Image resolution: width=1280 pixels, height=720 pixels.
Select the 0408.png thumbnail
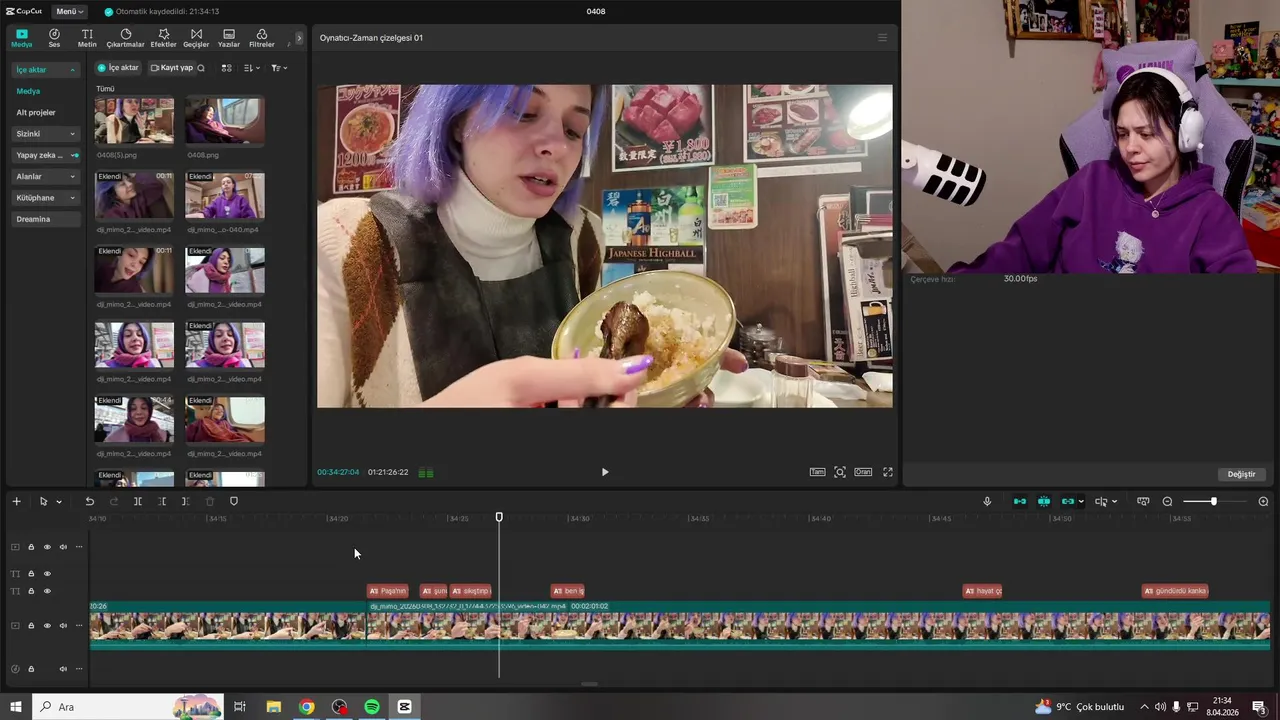point(225,121)
